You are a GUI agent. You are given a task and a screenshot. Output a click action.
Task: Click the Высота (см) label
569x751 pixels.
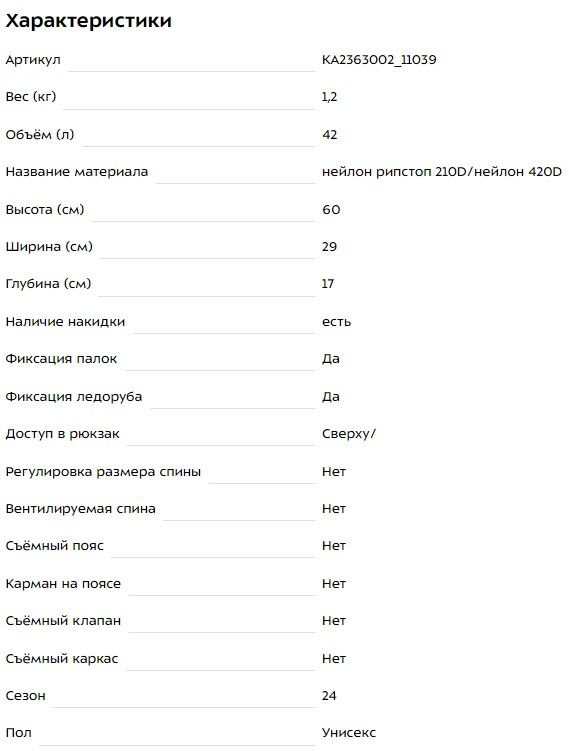click(x=45, y=210)
